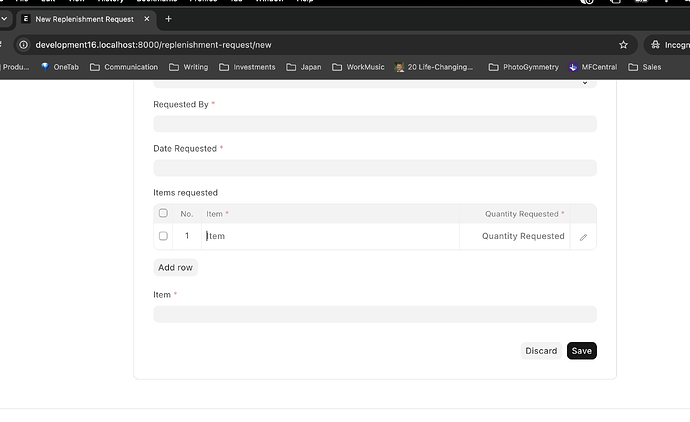Check the row 1 checkbox

[163, 236]
